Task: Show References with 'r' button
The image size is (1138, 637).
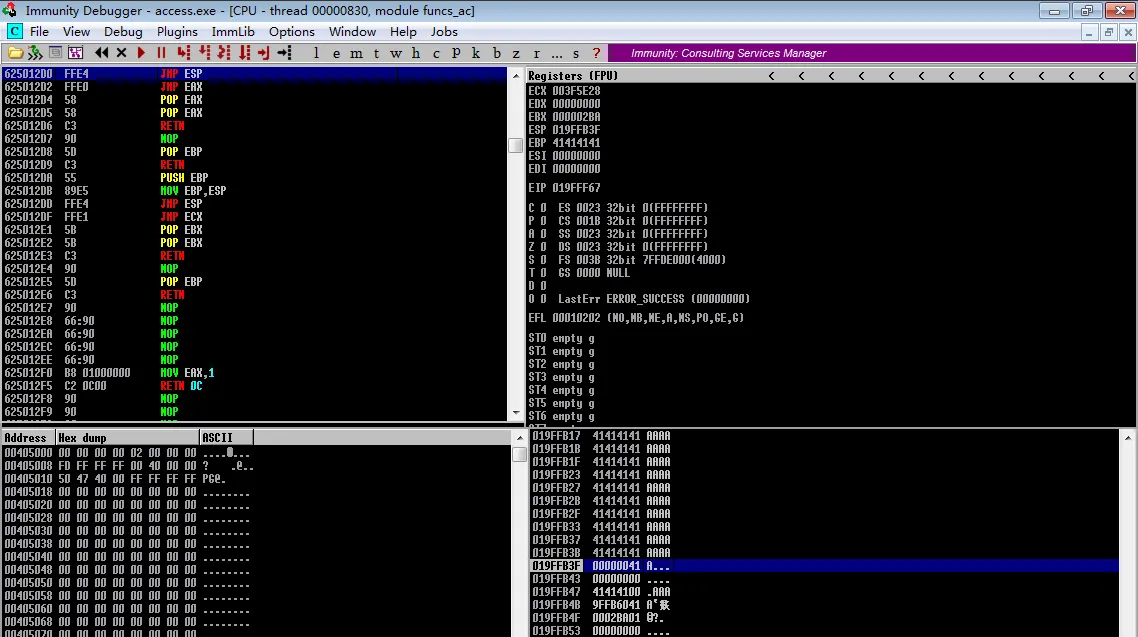Action: 536,53
